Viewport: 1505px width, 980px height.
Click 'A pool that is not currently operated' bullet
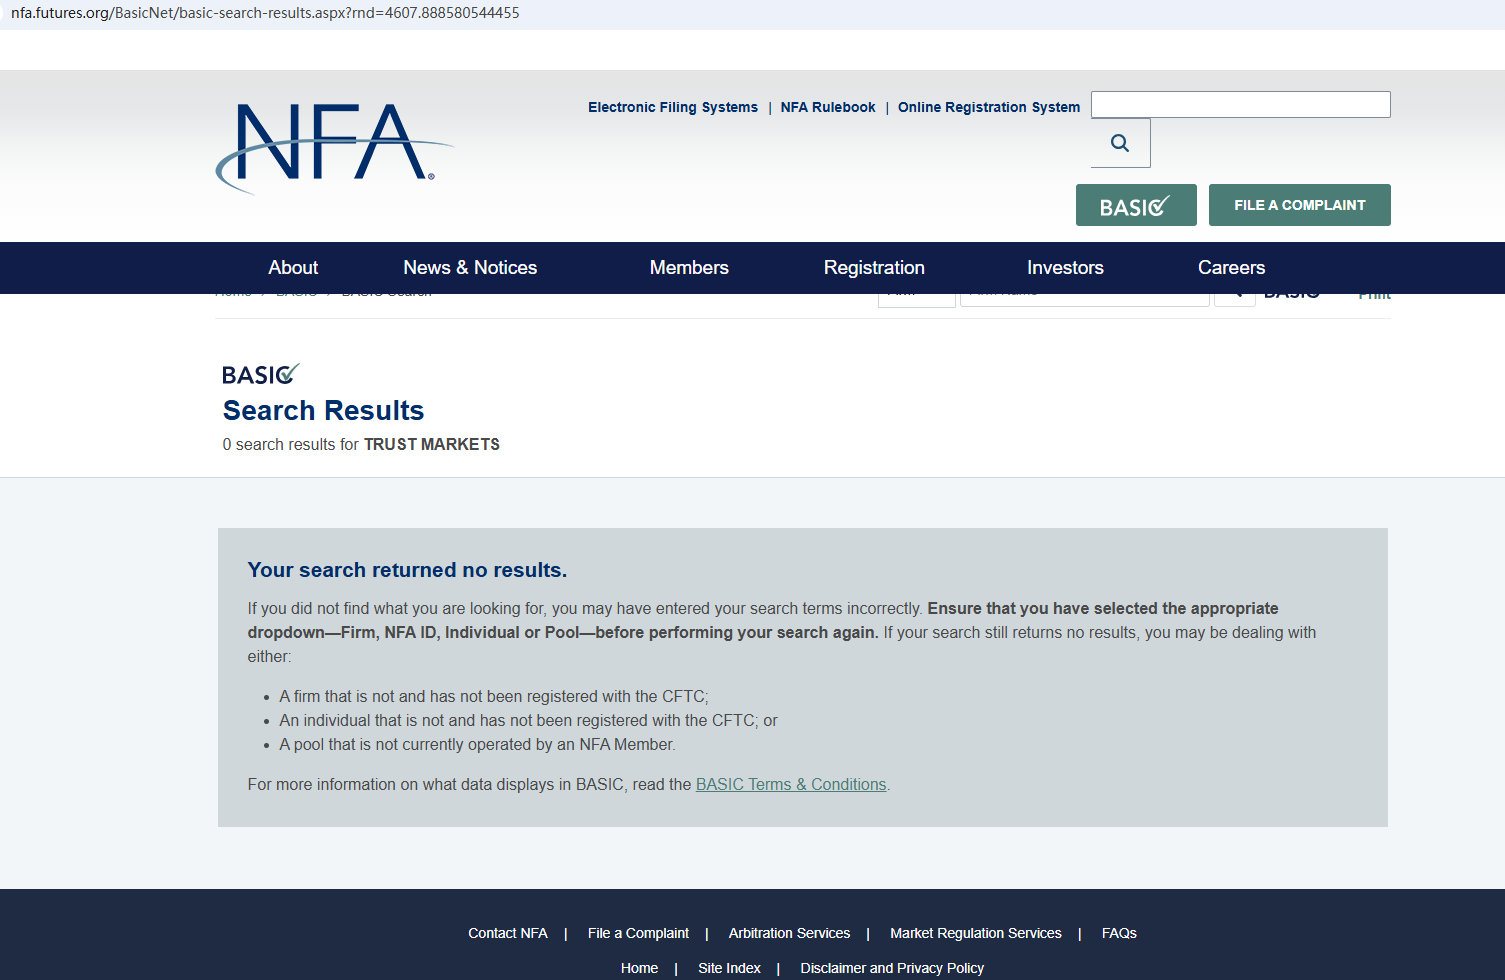pos(477,745)
